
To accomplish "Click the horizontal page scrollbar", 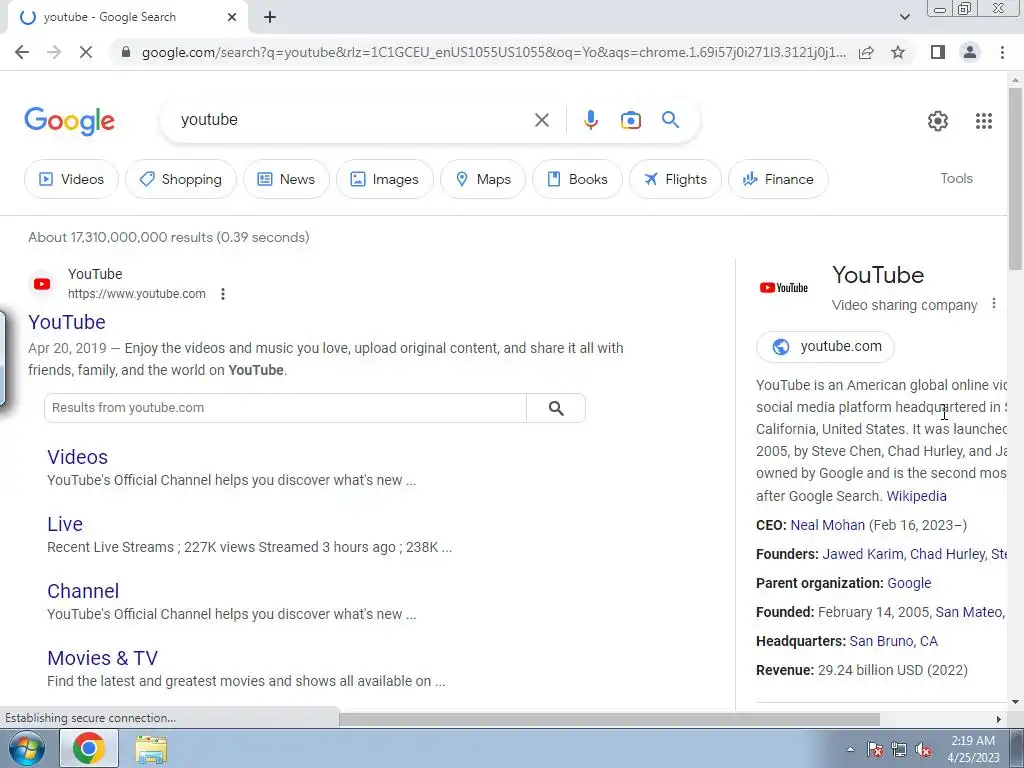I will pos(609,720).
